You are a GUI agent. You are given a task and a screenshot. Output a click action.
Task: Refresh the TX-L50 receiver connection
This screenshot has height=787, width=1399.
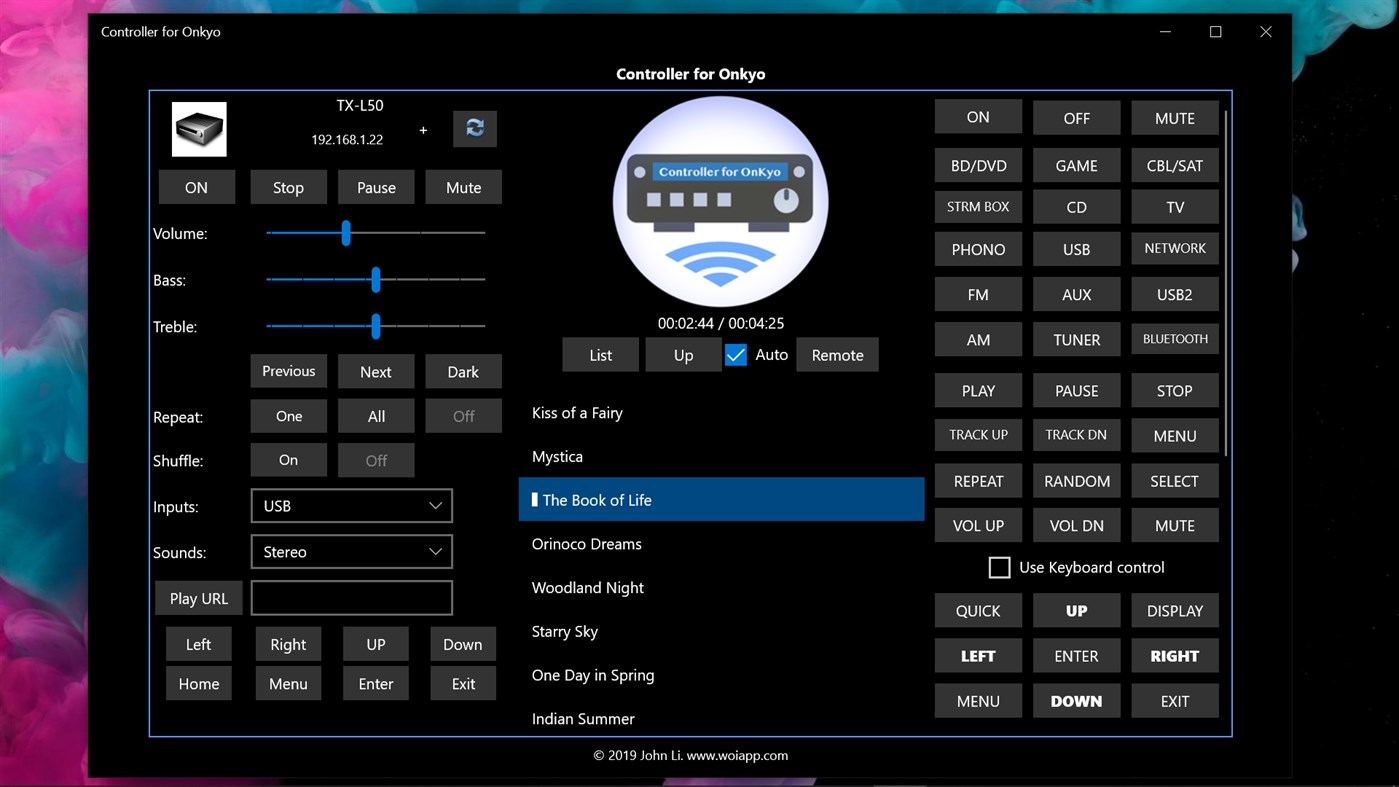[474, 128]
